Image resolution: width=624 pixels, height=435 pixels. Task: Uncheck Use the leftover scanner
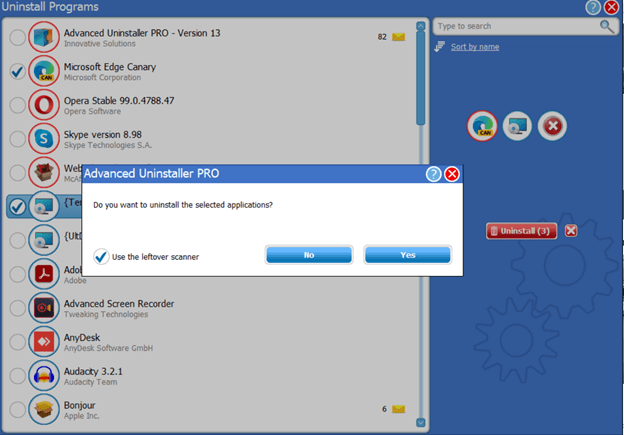click(101, 257)
